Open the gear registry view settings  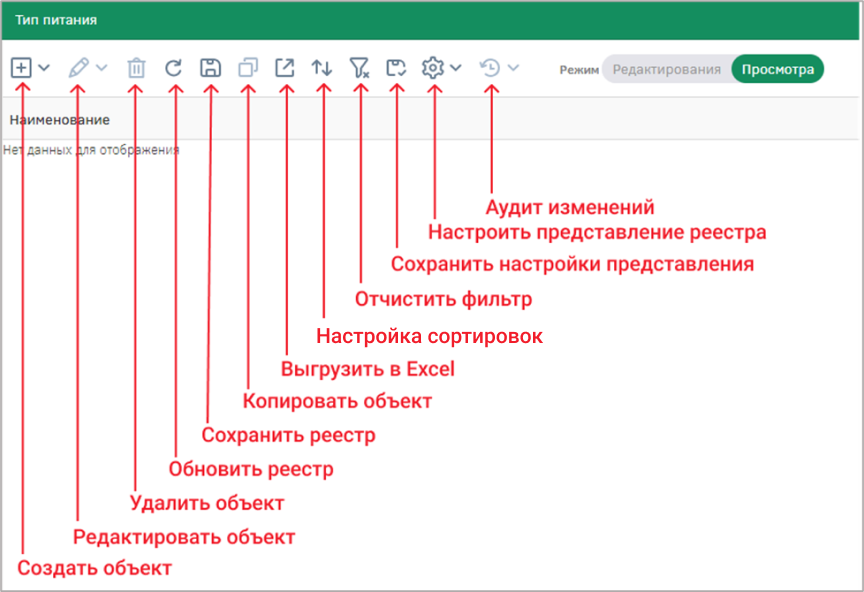coord(433,68)
